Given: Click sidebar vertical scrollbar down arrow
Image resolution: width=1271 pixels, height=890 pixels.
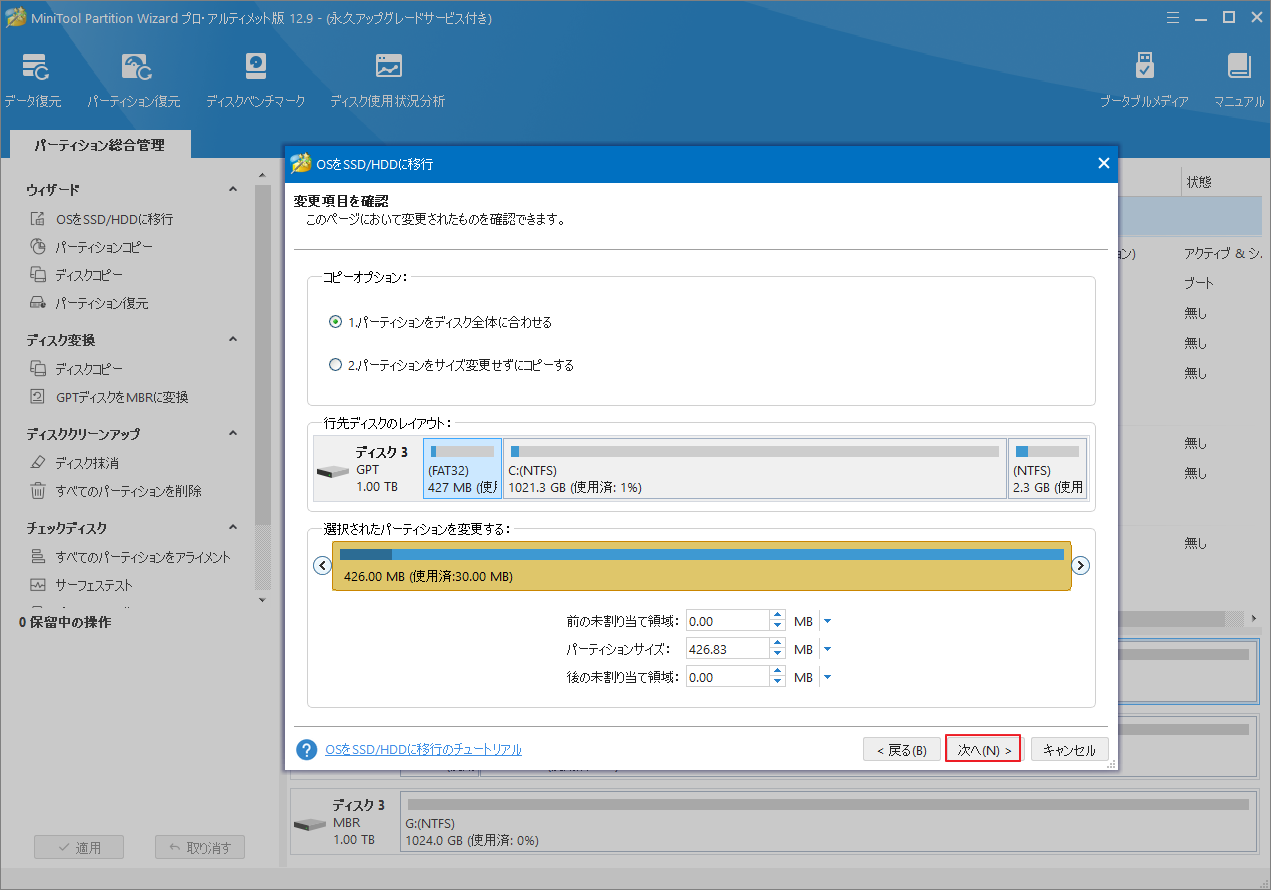Looking at the screenshot, I should 263,600.
